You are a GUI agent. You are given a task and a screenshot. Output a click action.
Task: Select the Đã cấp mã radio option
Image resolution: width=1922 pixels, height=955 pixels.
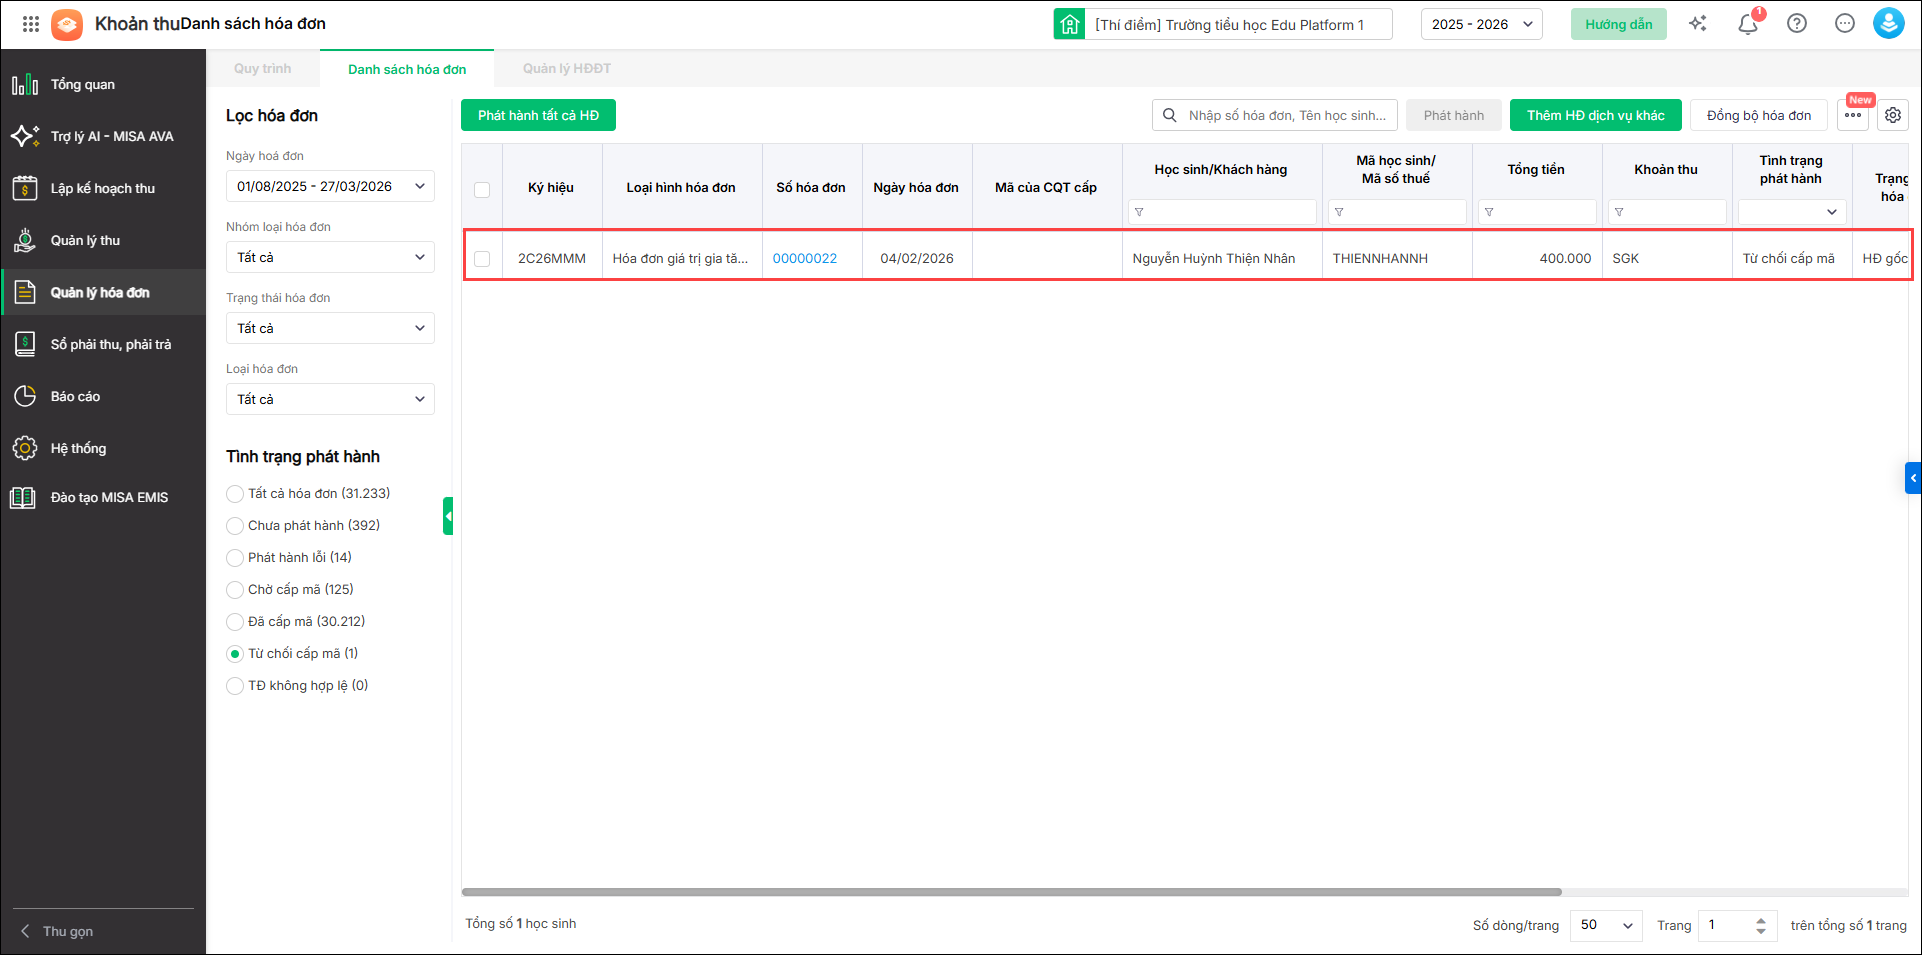(235, 622)
